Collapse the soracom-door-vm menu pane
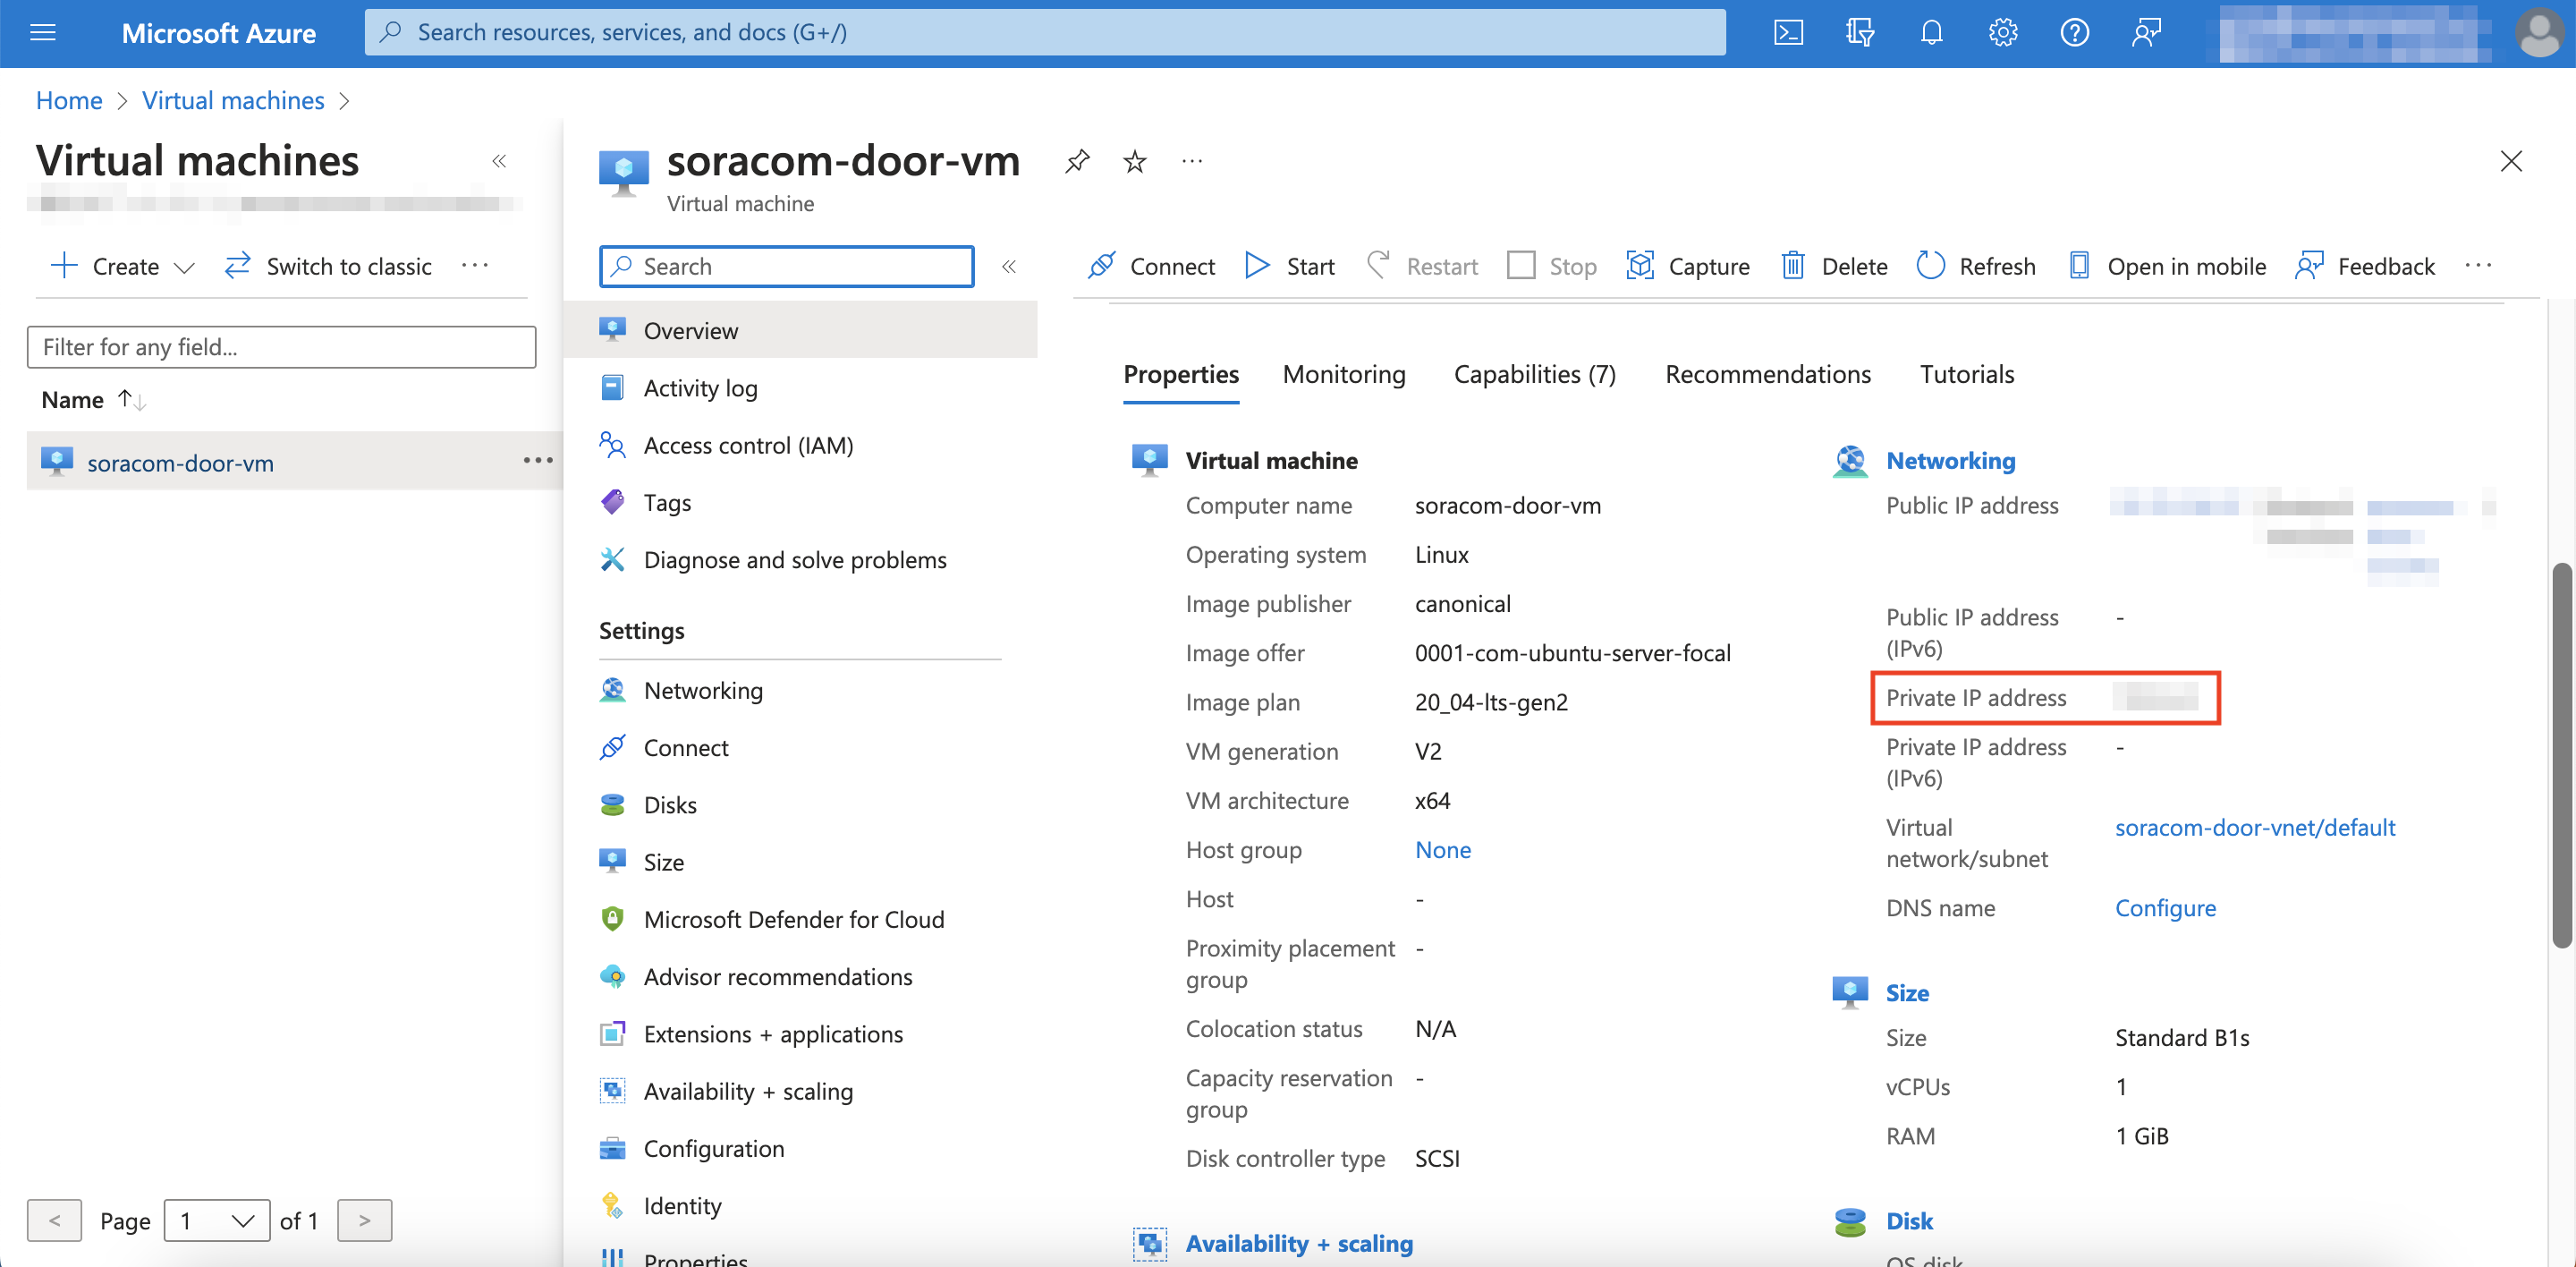 click(x=1010, y=266)
